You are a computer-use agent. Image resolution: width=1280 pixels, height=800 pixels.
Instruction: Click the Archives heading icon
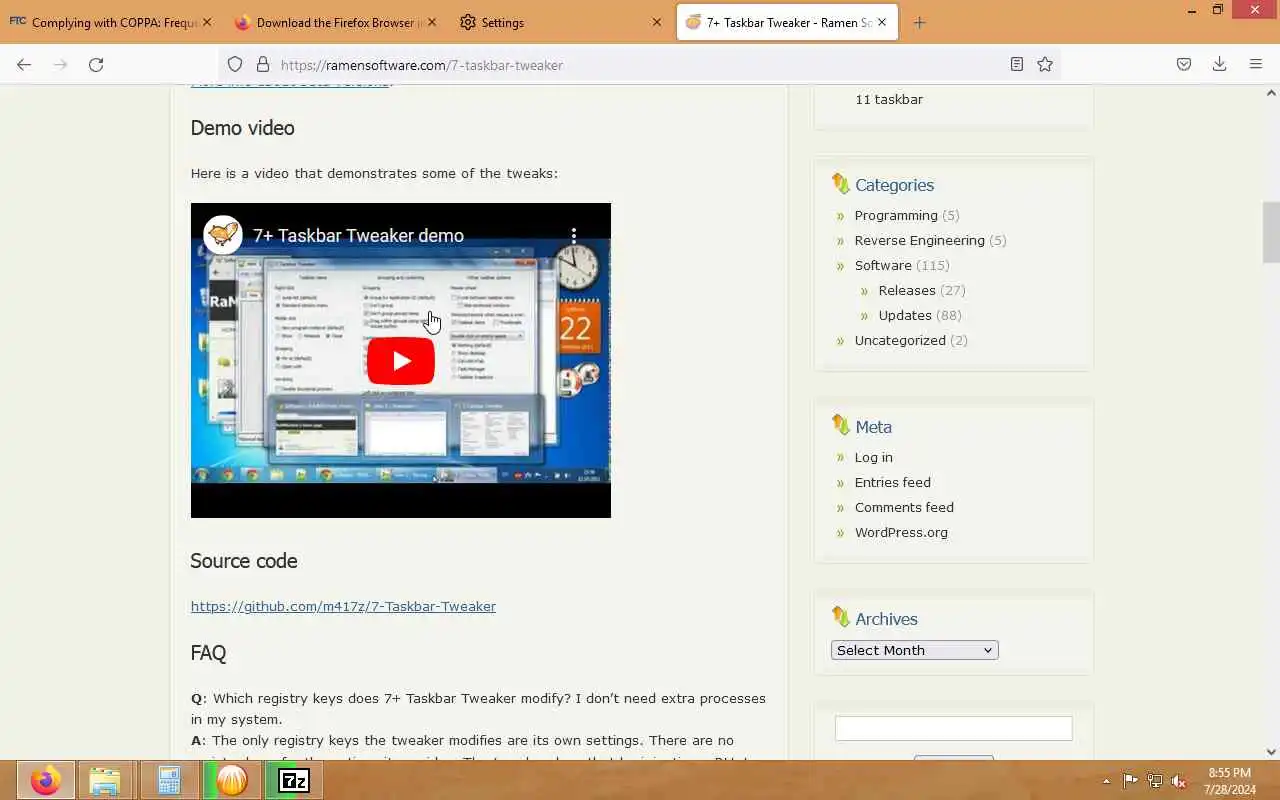tap(840, 618)
